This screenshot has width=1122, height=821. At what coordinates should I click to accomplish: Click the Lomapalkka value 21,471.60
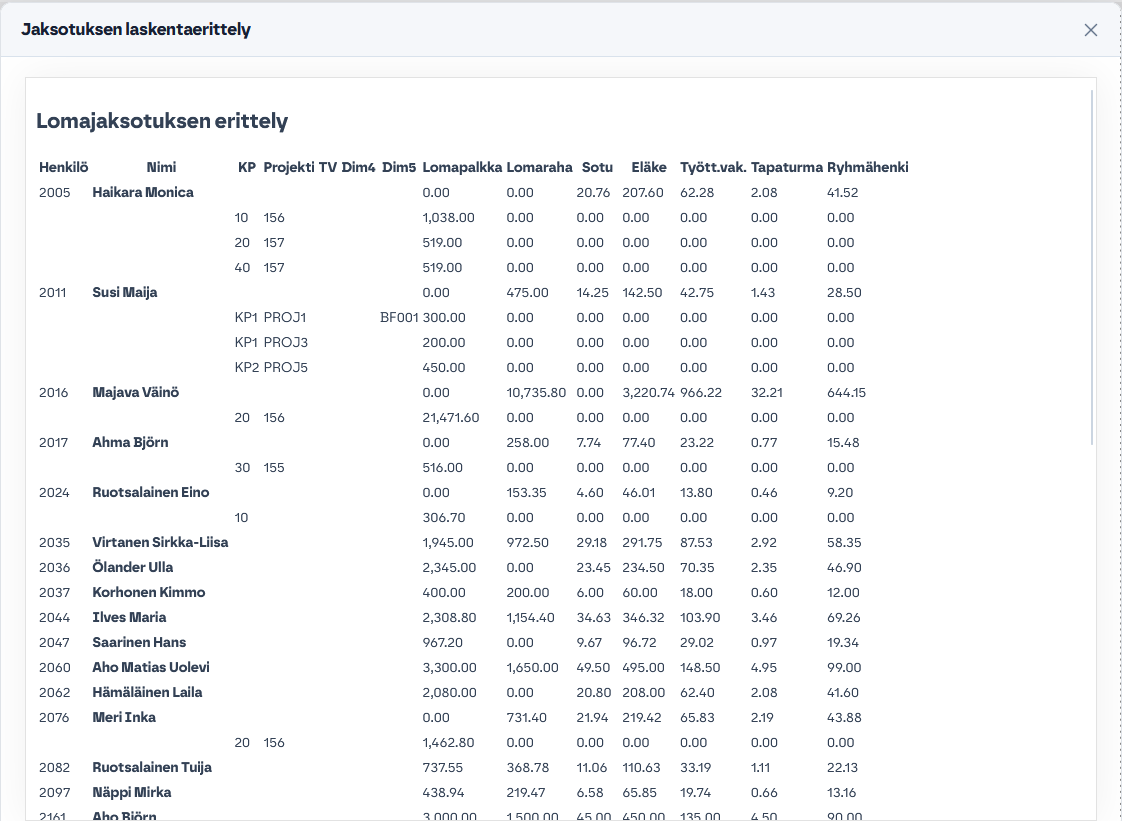(x=451, y=418)
